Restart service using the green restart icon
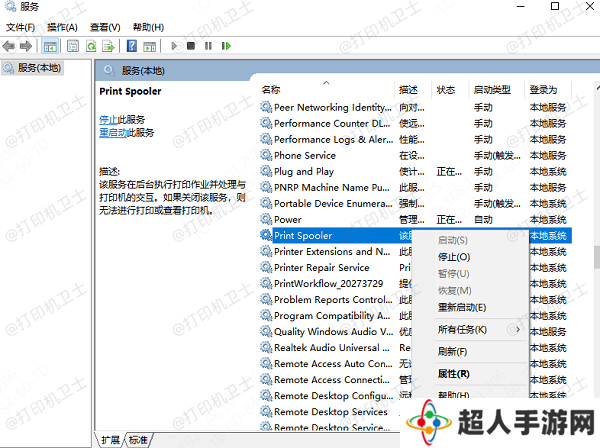This screenshot has width=600, height=448. [226, 46]
